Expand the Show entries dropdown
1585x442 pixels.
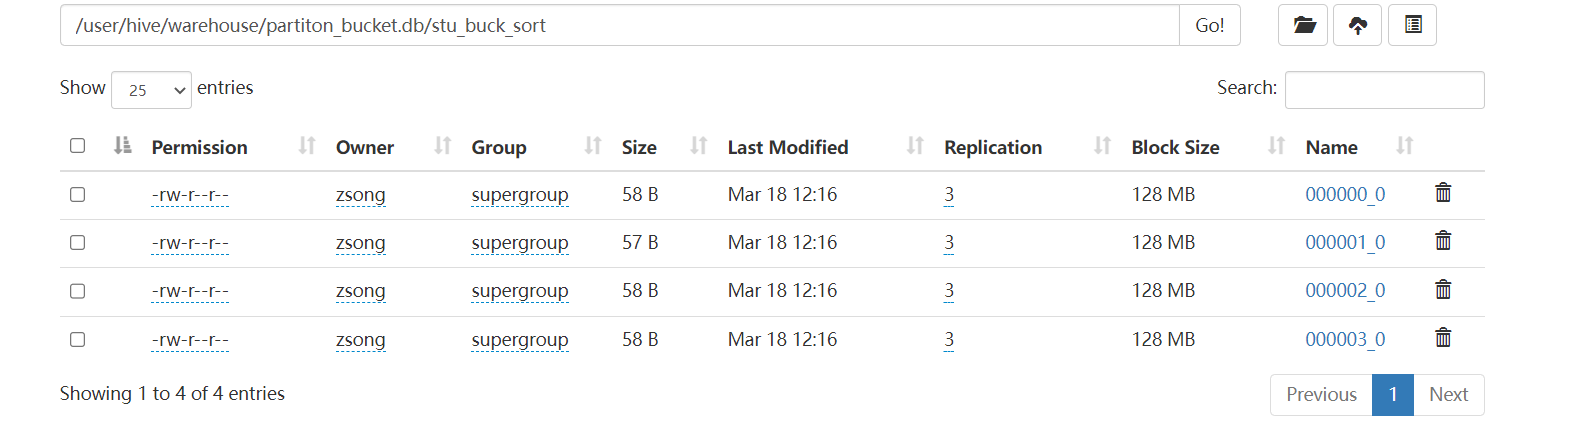coord(151,90)
